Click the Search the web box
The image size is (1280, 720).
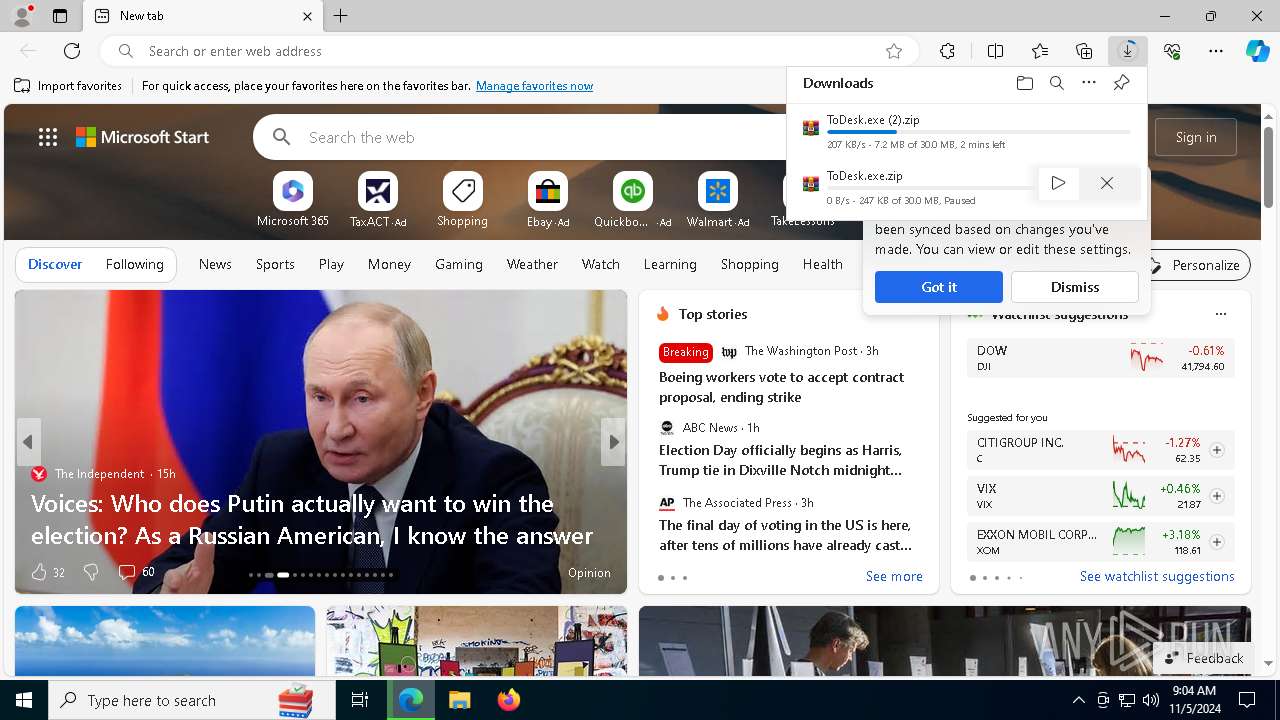pos(540,137)
